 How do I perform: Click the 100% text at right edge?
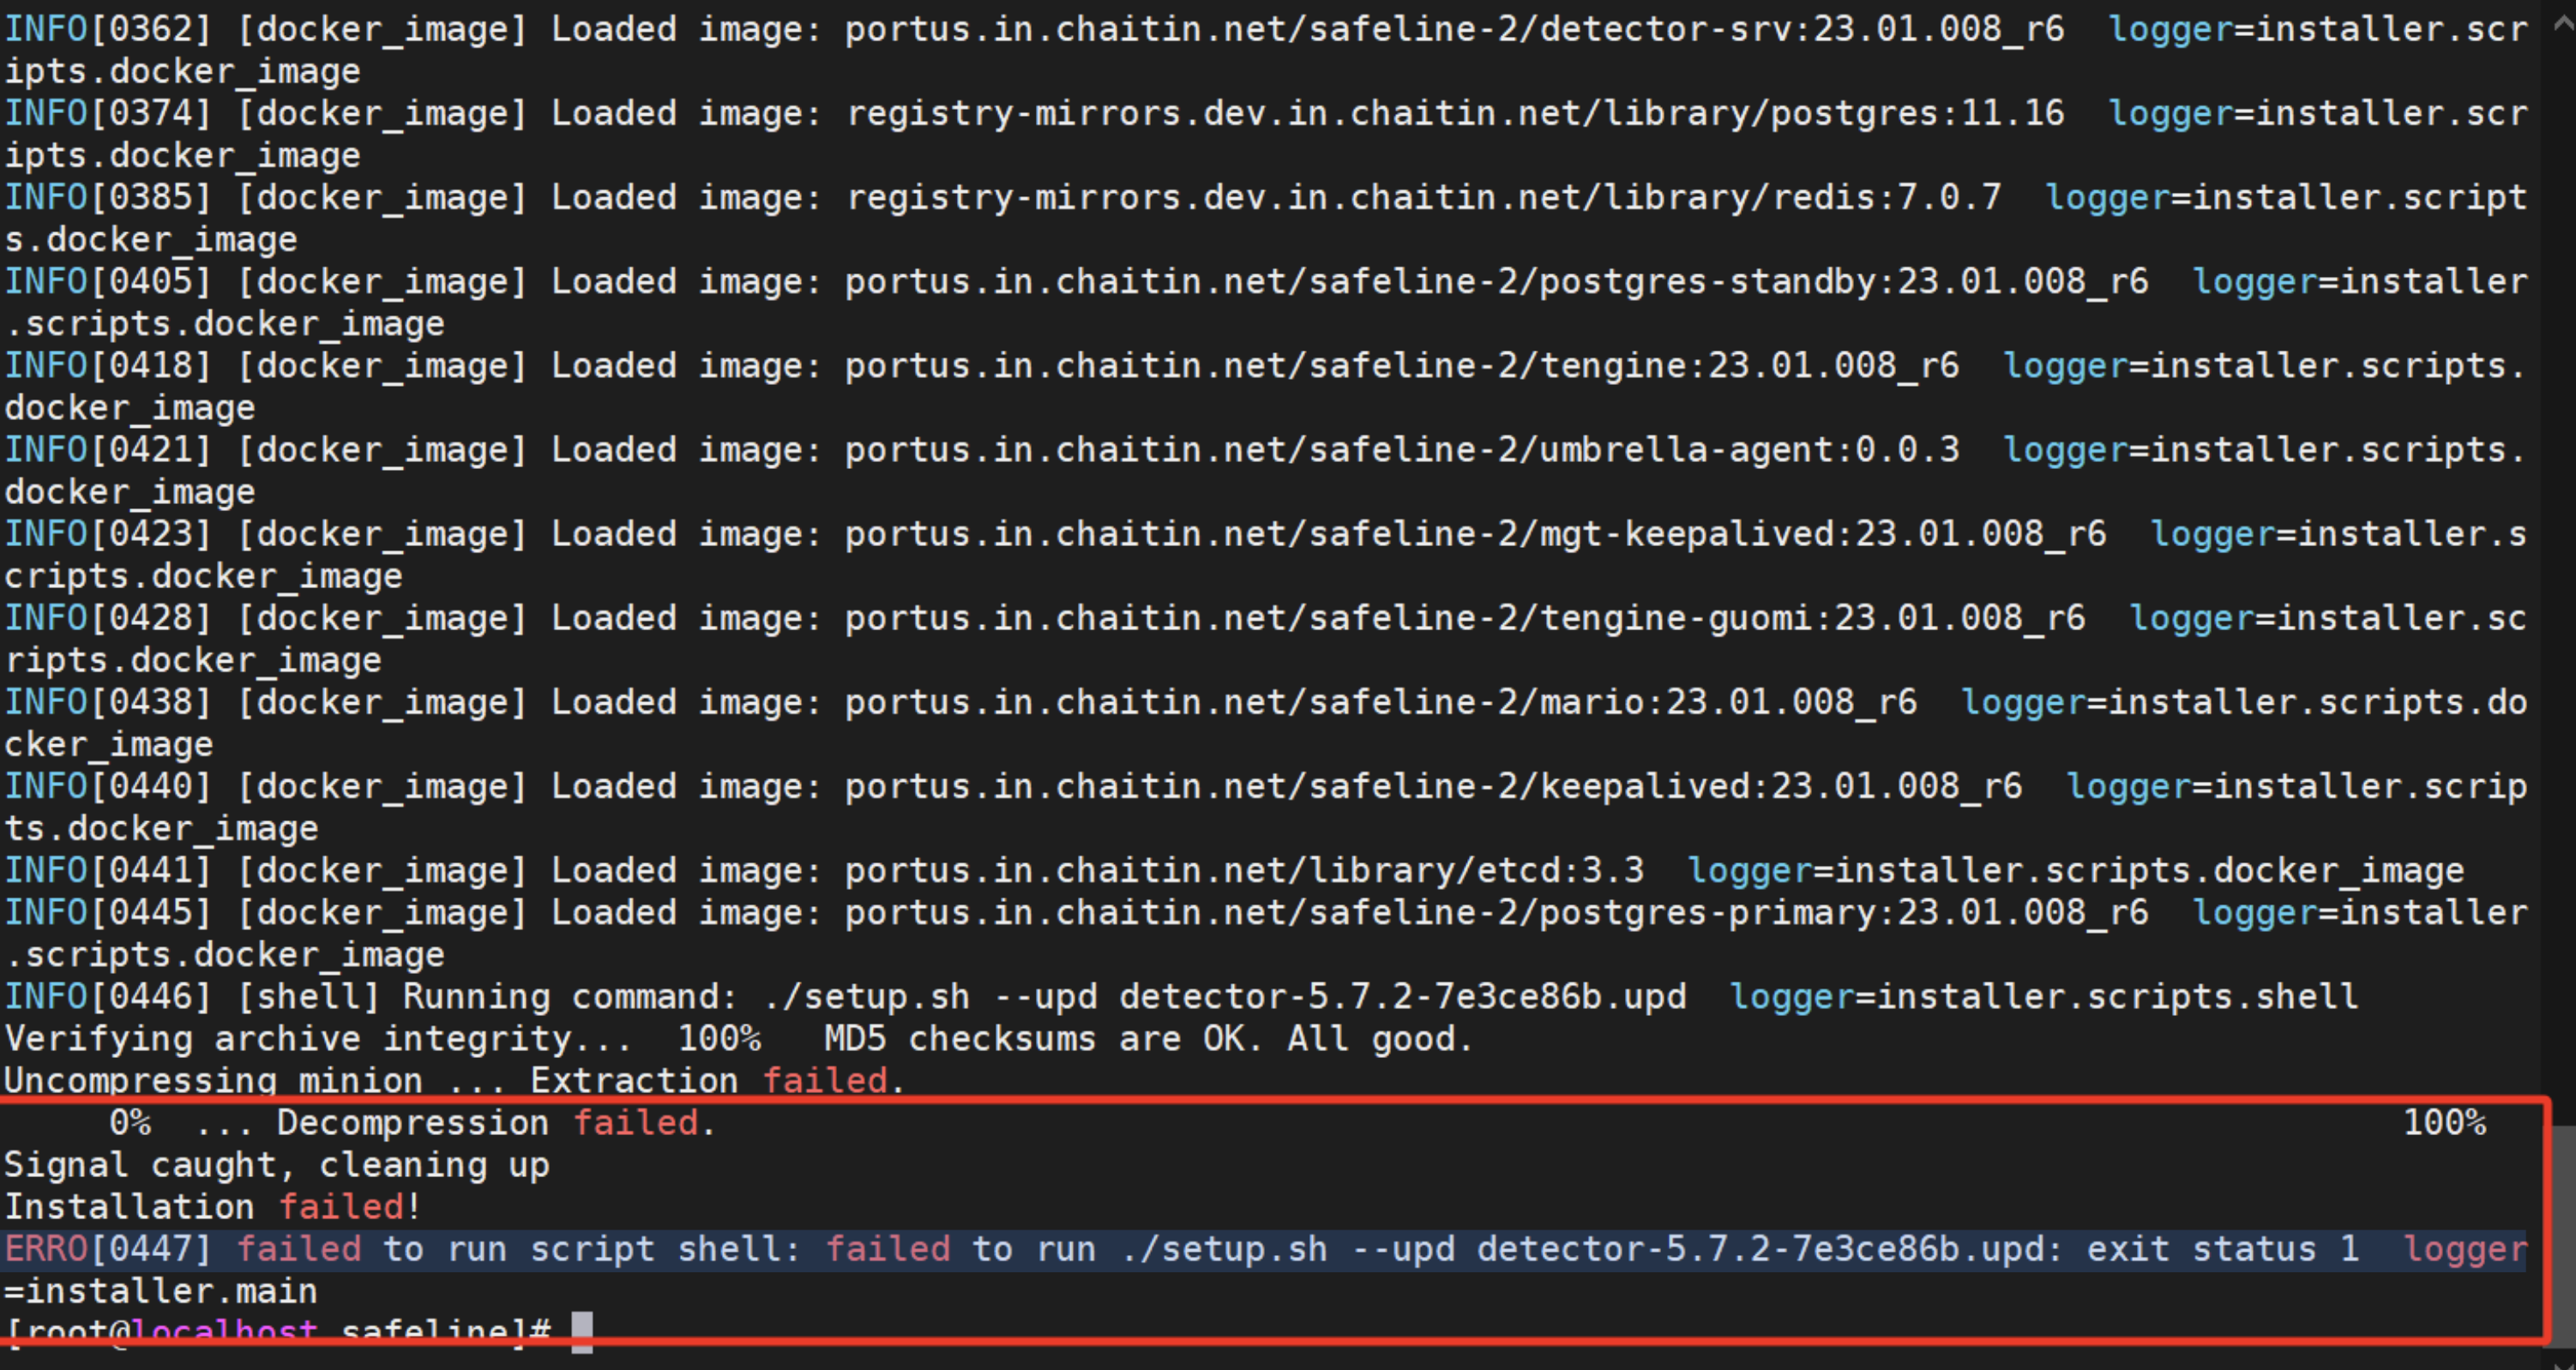(2444, 1123)
